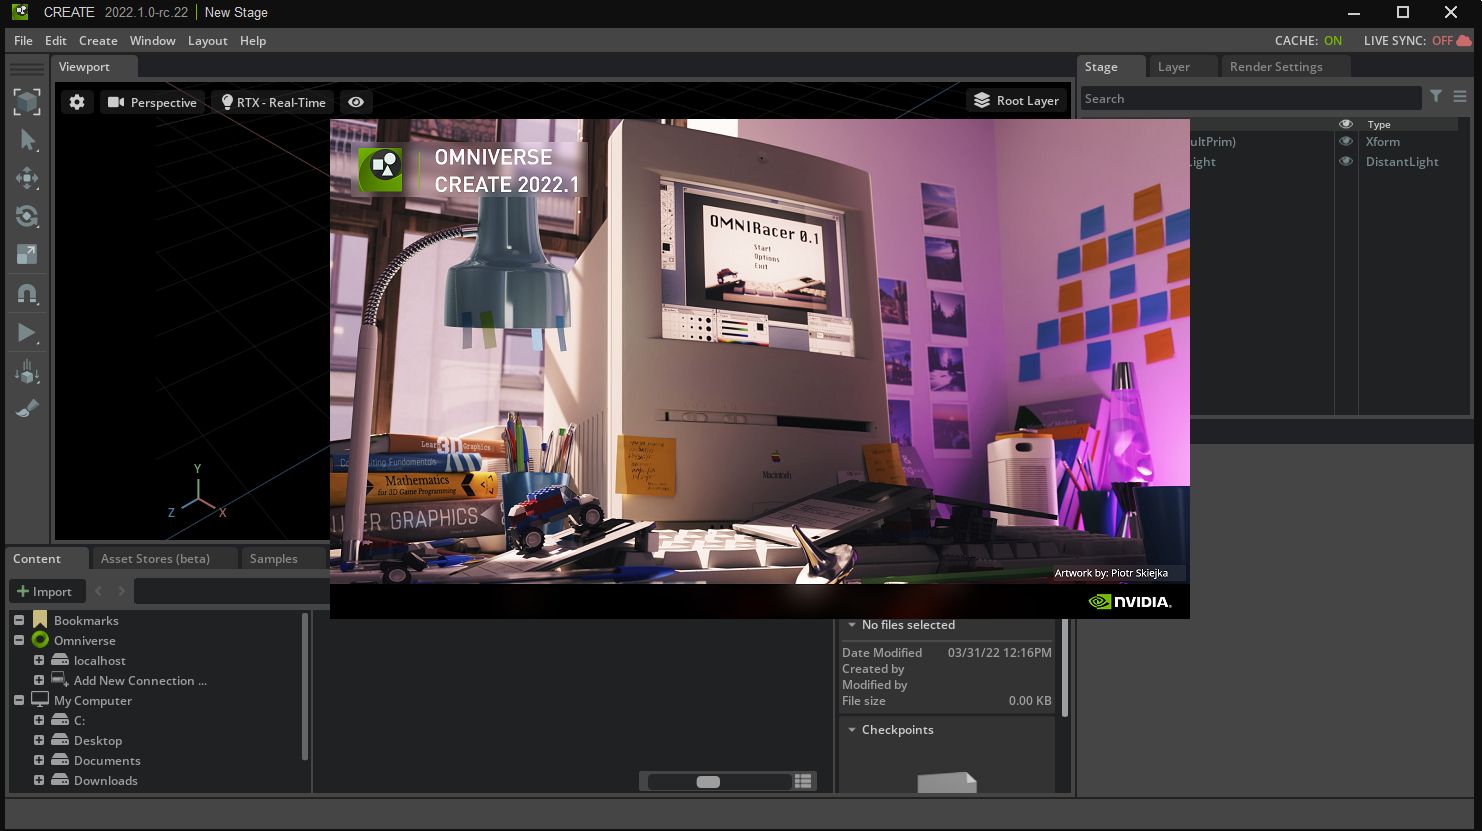
Task: Click the Play simulation button
Action: tap(27, 333)
